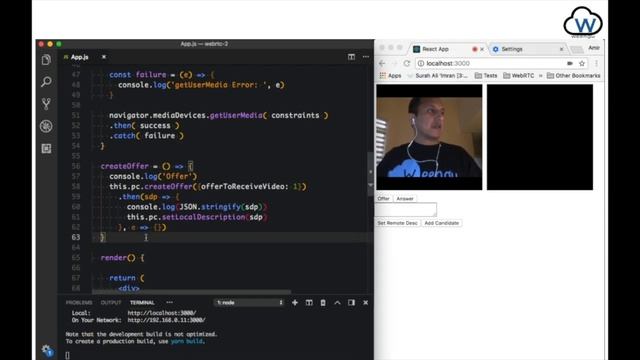
Task: Open the Explorer view in VS Code sidebar
Action: [x=46, y=60]
